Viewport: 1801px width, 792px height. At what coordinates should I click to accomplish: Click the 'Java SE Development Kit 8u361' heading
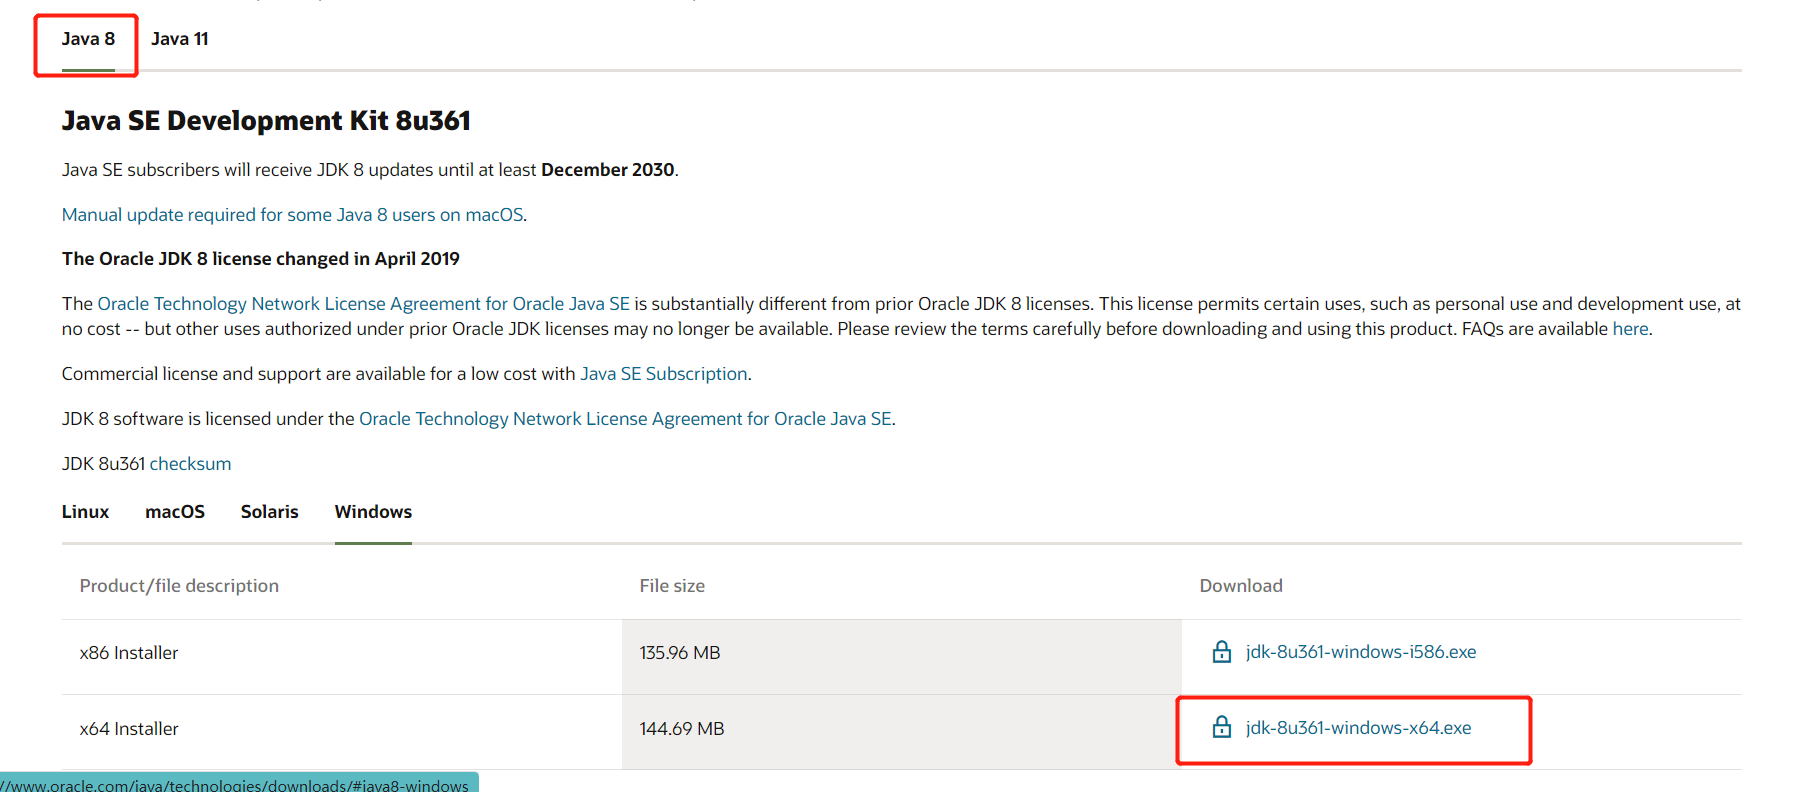pos(266,121)
